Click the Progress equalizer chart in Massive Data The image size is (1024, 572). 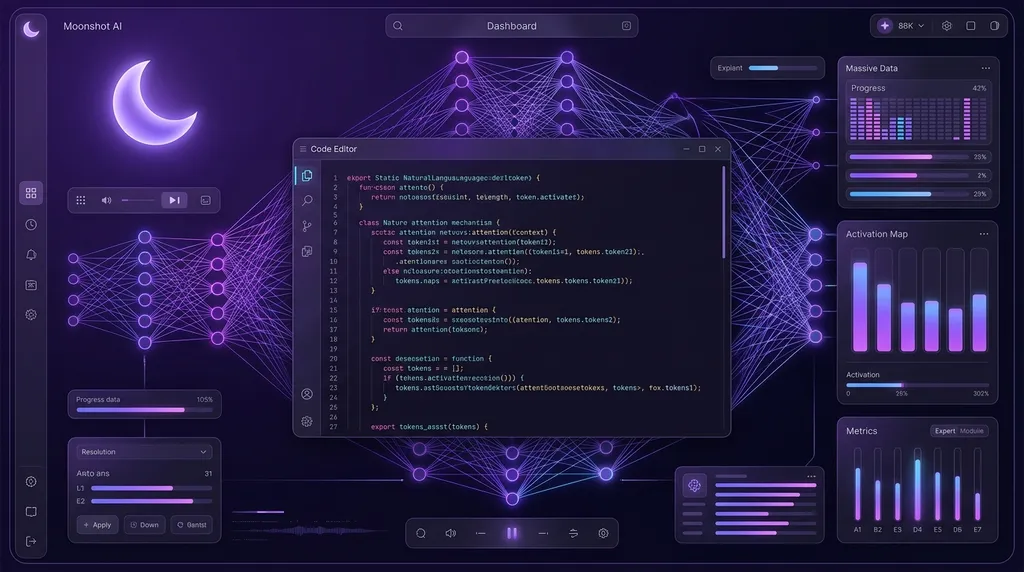tap(918, 119)
